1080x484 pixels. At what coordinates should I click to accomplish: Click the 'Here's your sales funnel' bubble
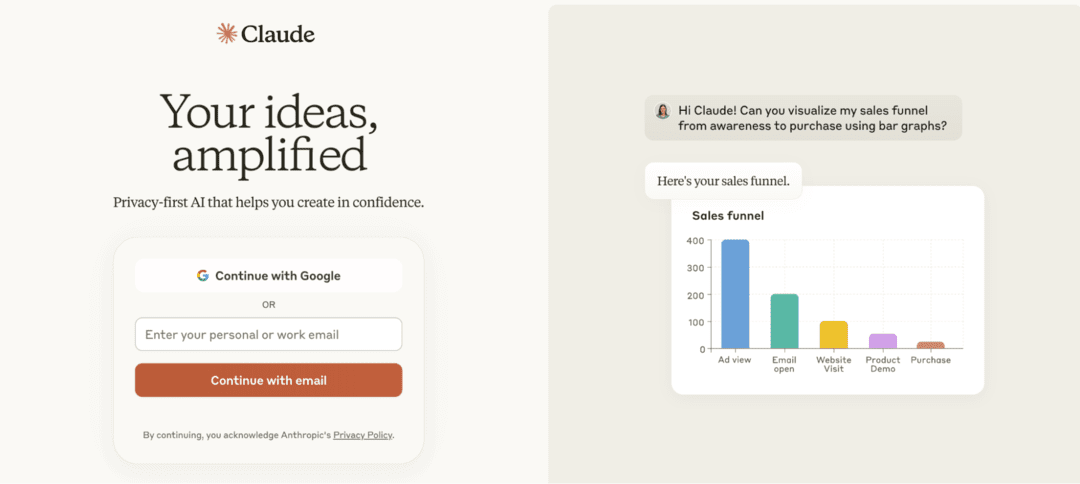[x=723, y=181]
